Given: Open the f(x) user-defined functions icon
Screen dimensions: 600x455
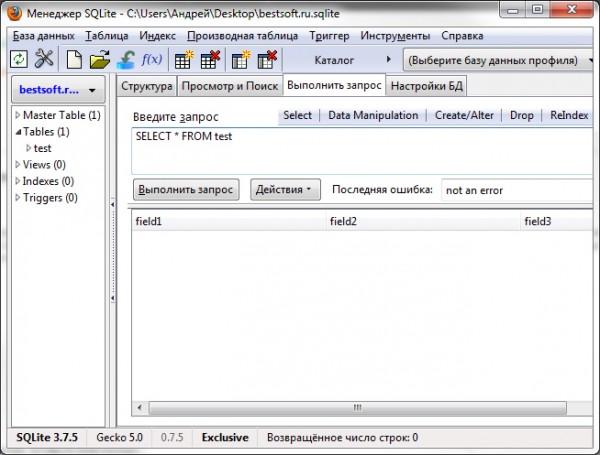Looking at the screenshot, I should tap(152, 59).
